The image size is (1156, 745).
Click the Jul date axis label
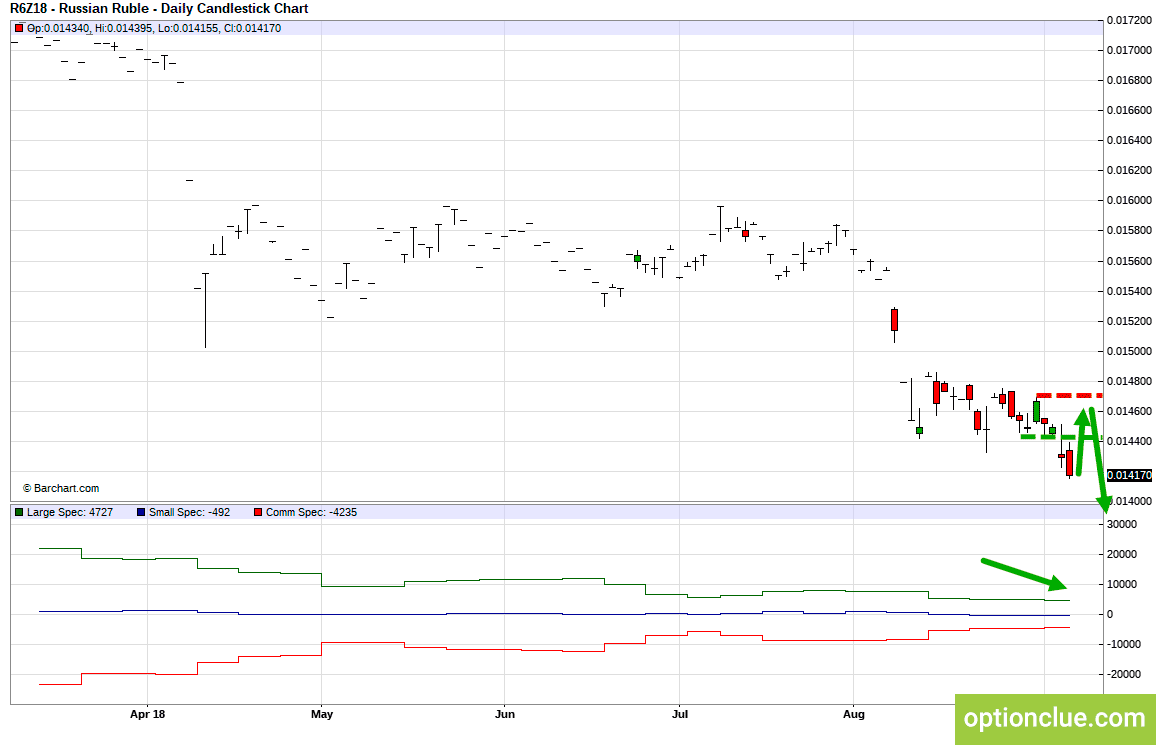click(680, 714)
